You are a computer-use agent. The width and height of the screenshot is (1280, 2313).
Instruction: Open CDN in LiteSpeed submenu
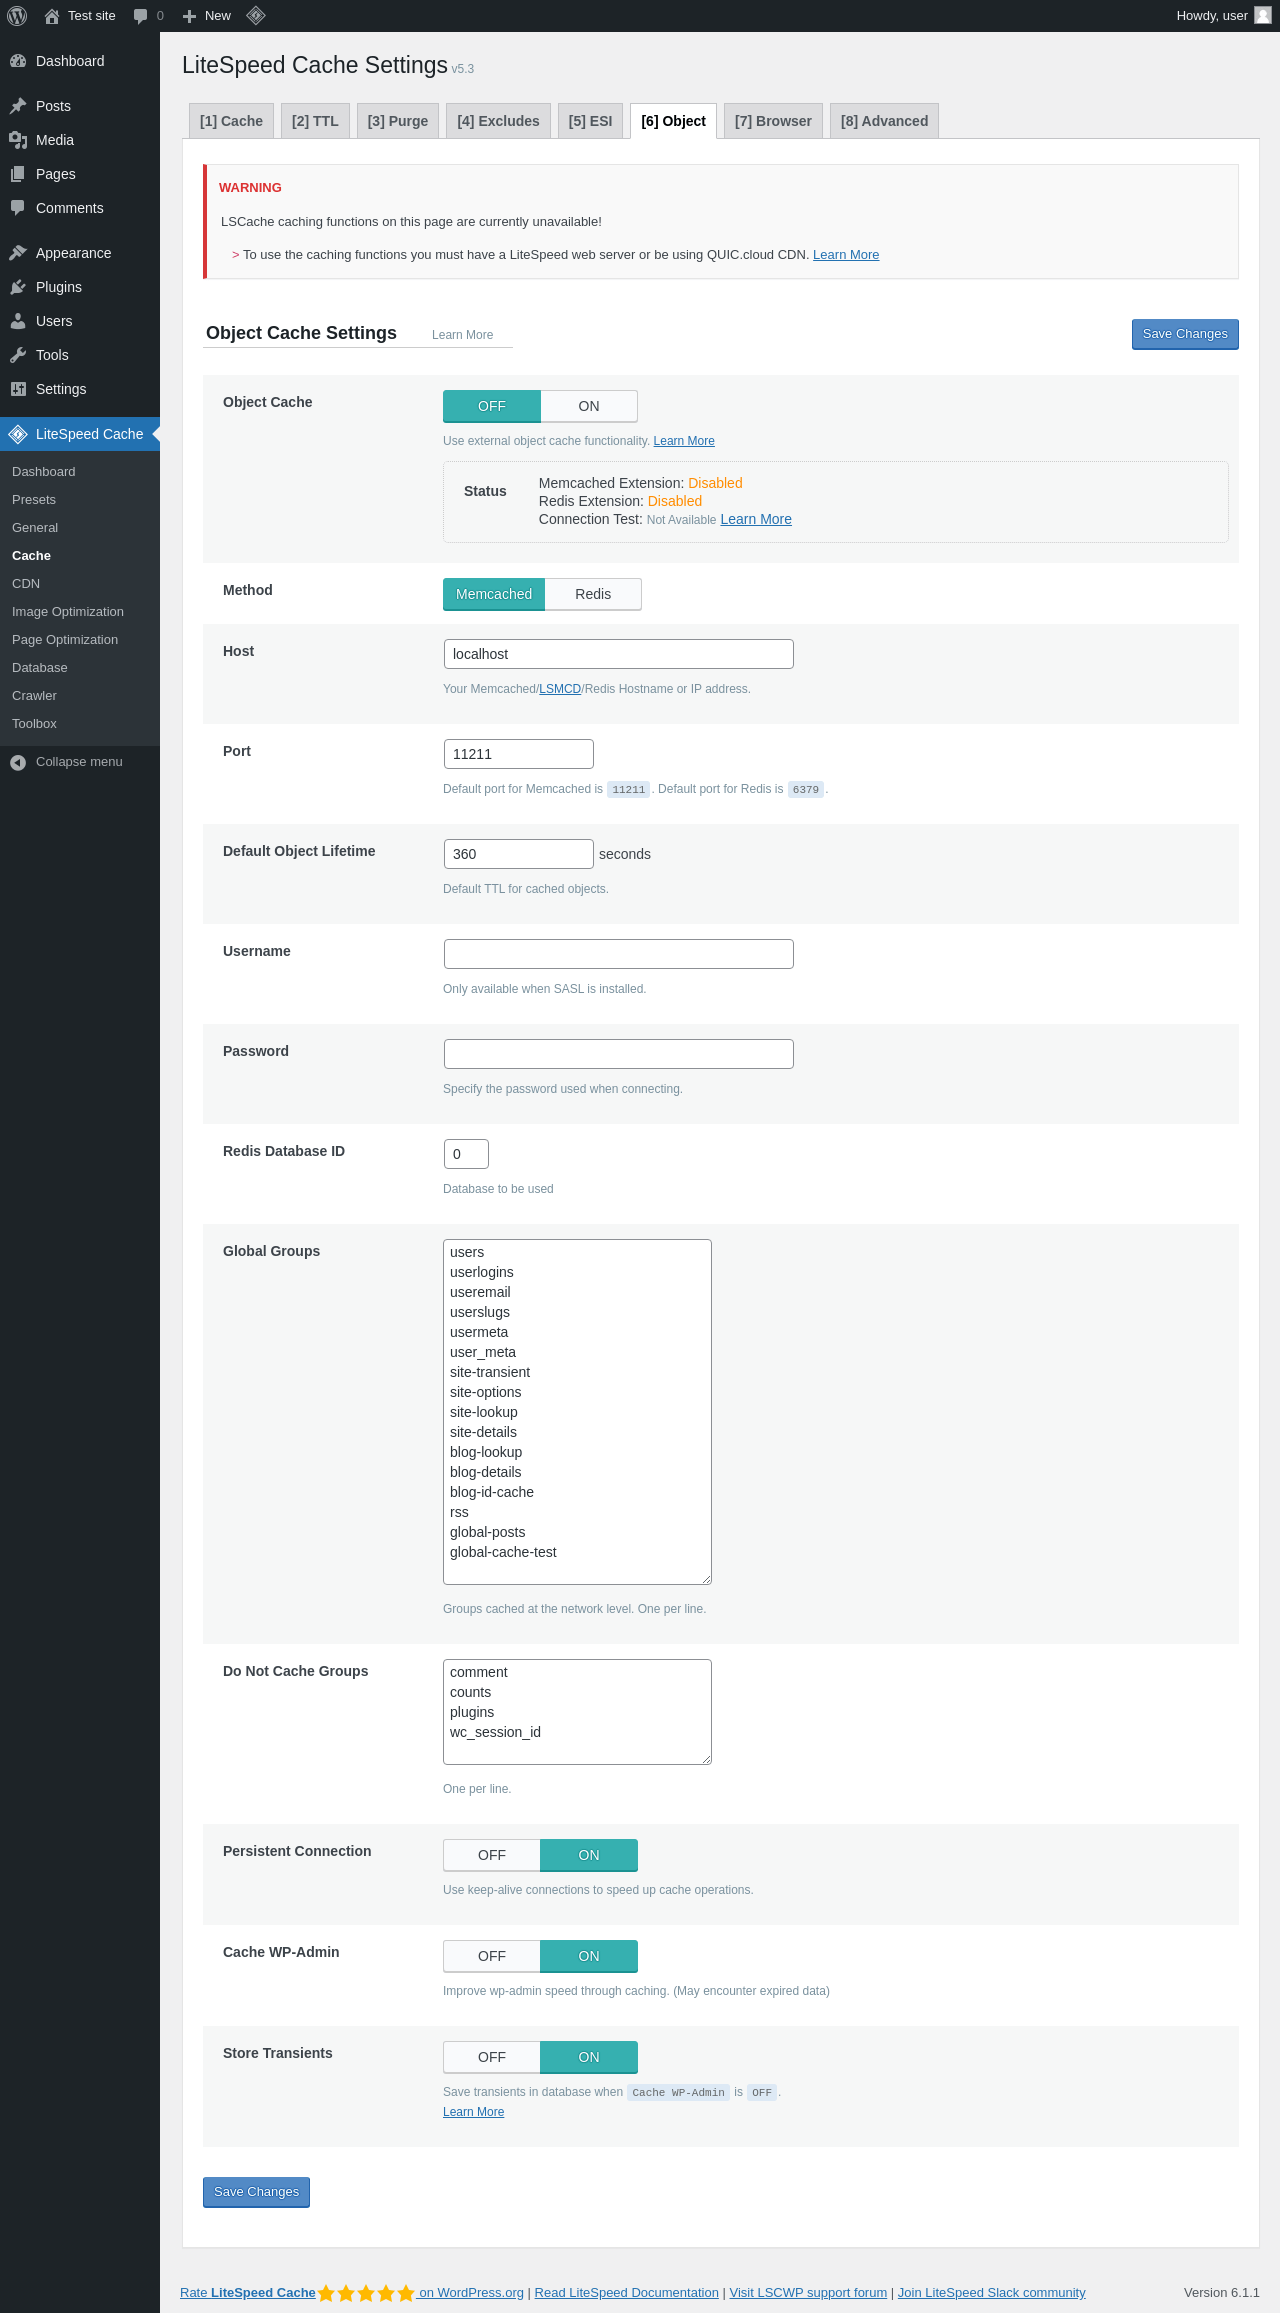(26, 584)
